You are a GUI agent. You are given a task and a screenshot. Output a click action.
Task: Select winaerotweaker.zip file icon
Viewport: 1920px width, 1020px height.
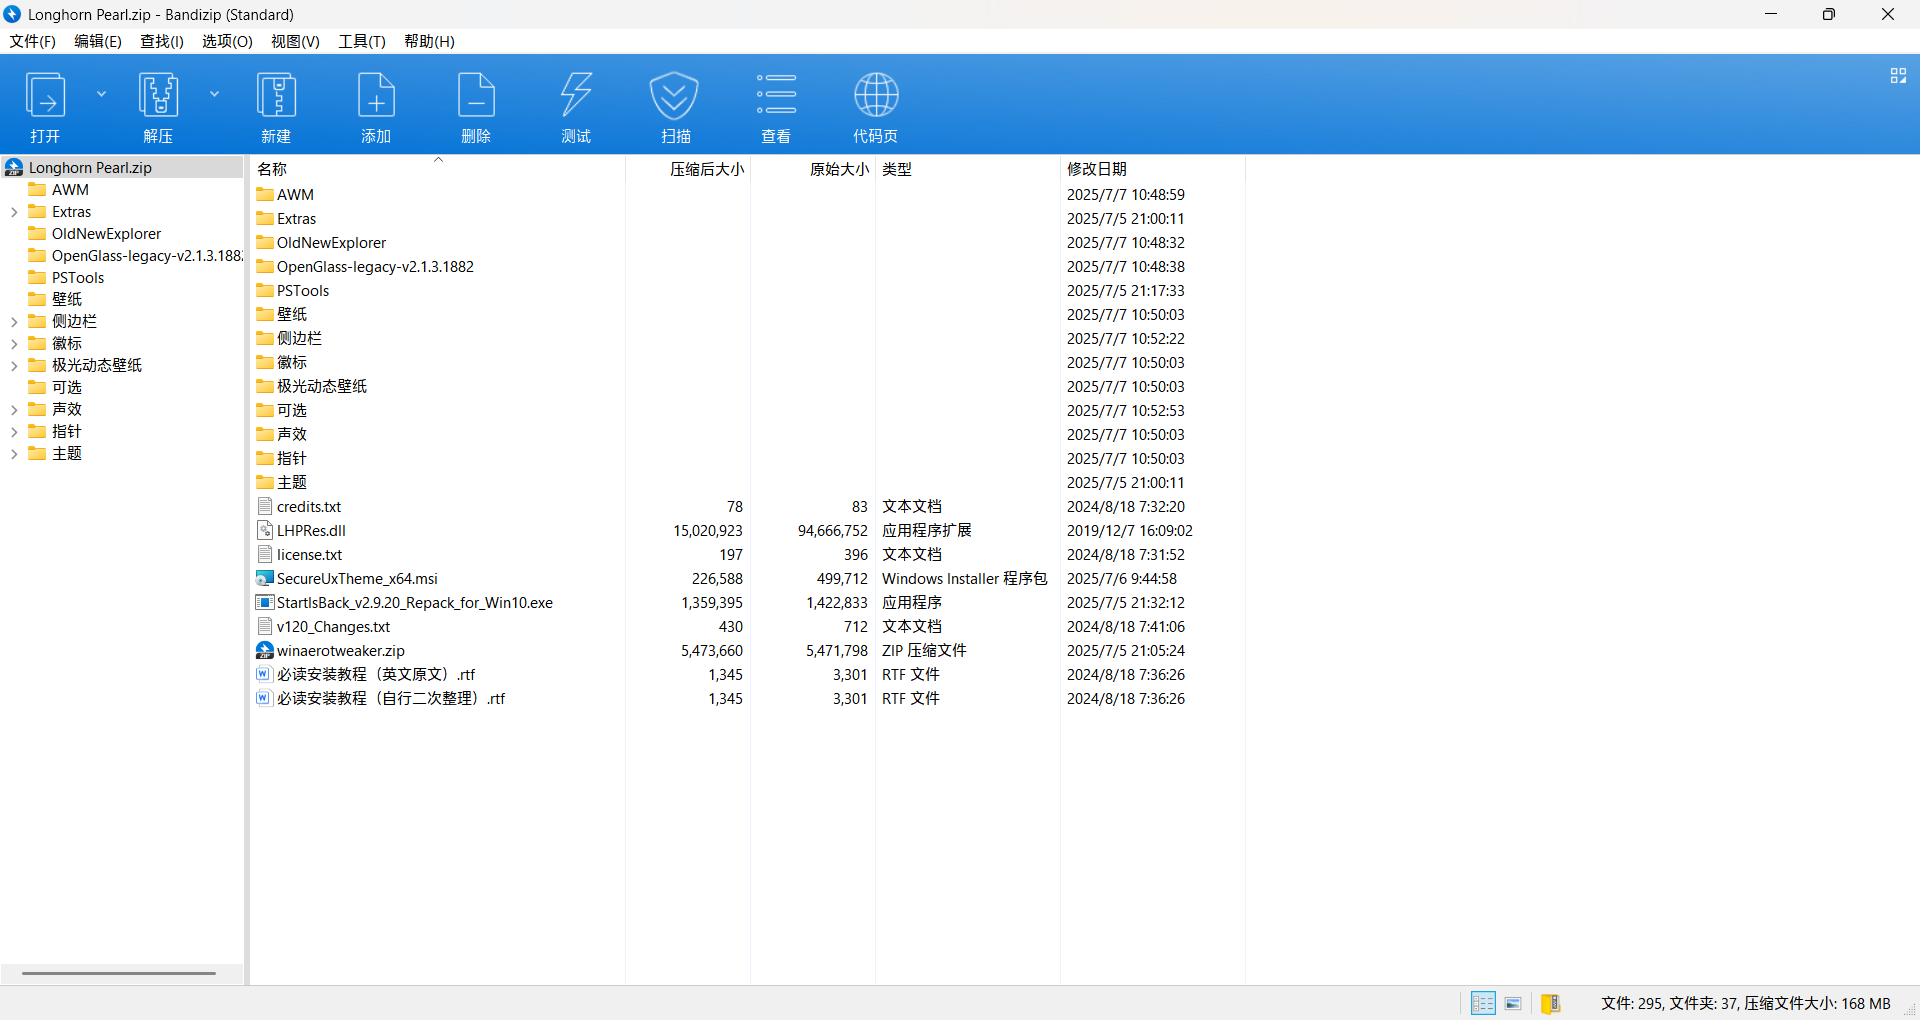coord(265,651)
